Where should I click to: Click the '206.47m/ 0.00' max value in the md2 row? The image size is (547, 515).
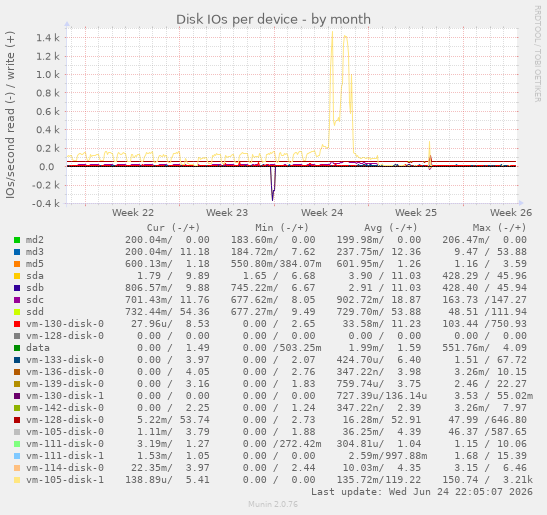pos(485,240)
